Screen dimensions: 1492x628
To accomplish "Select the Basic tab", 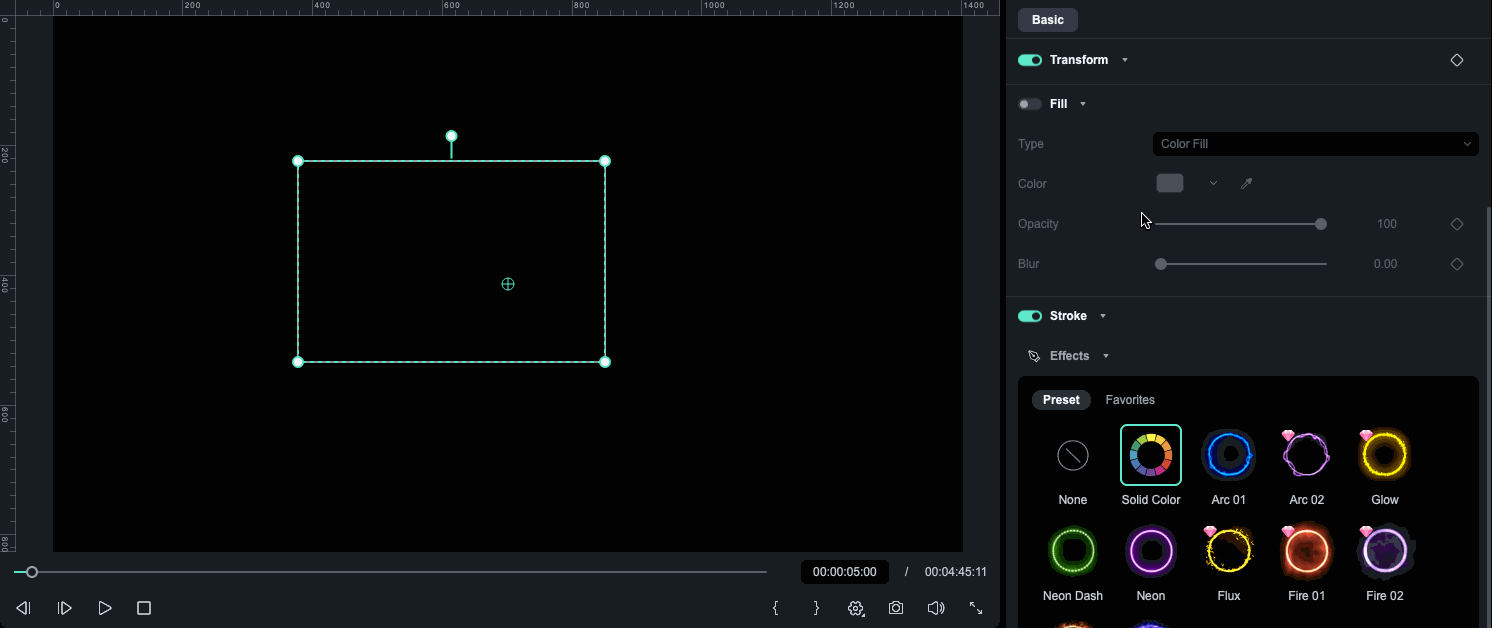I will click(1047, 19).
